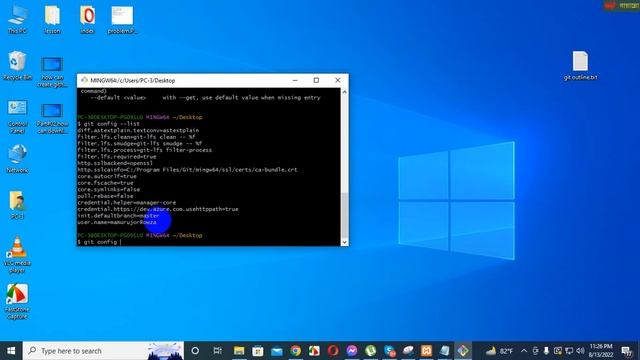Click 'init.defaultbranch=master' line
The height and width of the screenshot is (360, 640).
(118, 216)
